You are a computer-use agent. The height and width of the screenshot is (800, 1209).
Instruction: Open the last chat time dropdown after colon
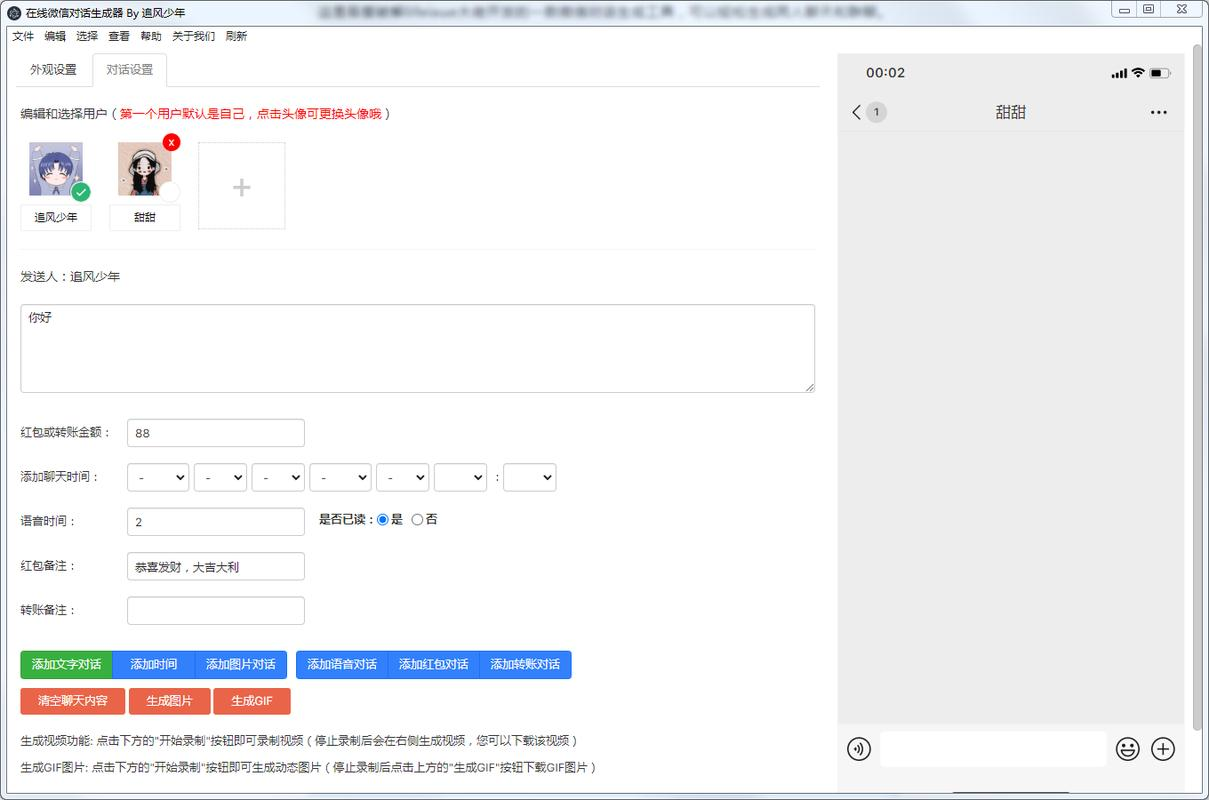(529, 478)
